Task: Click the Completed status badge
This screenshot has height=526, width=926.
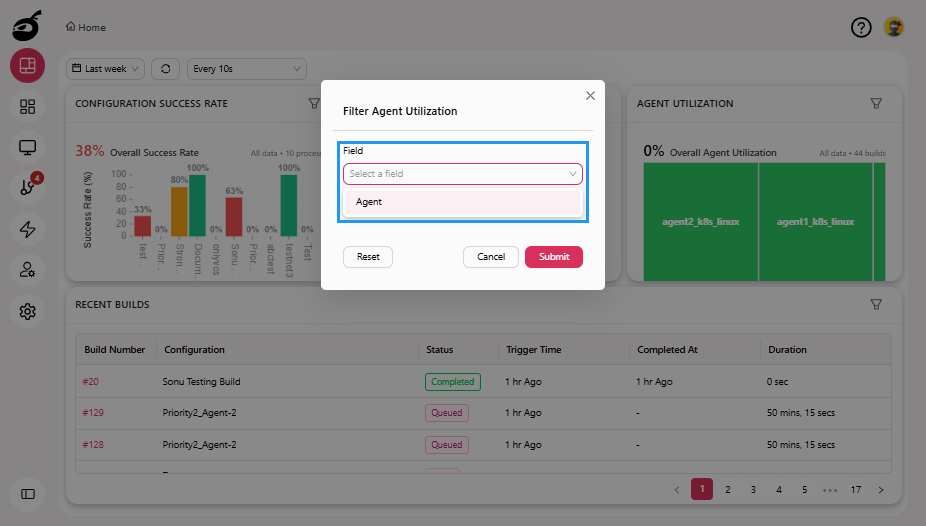Action: click(452, 382)
